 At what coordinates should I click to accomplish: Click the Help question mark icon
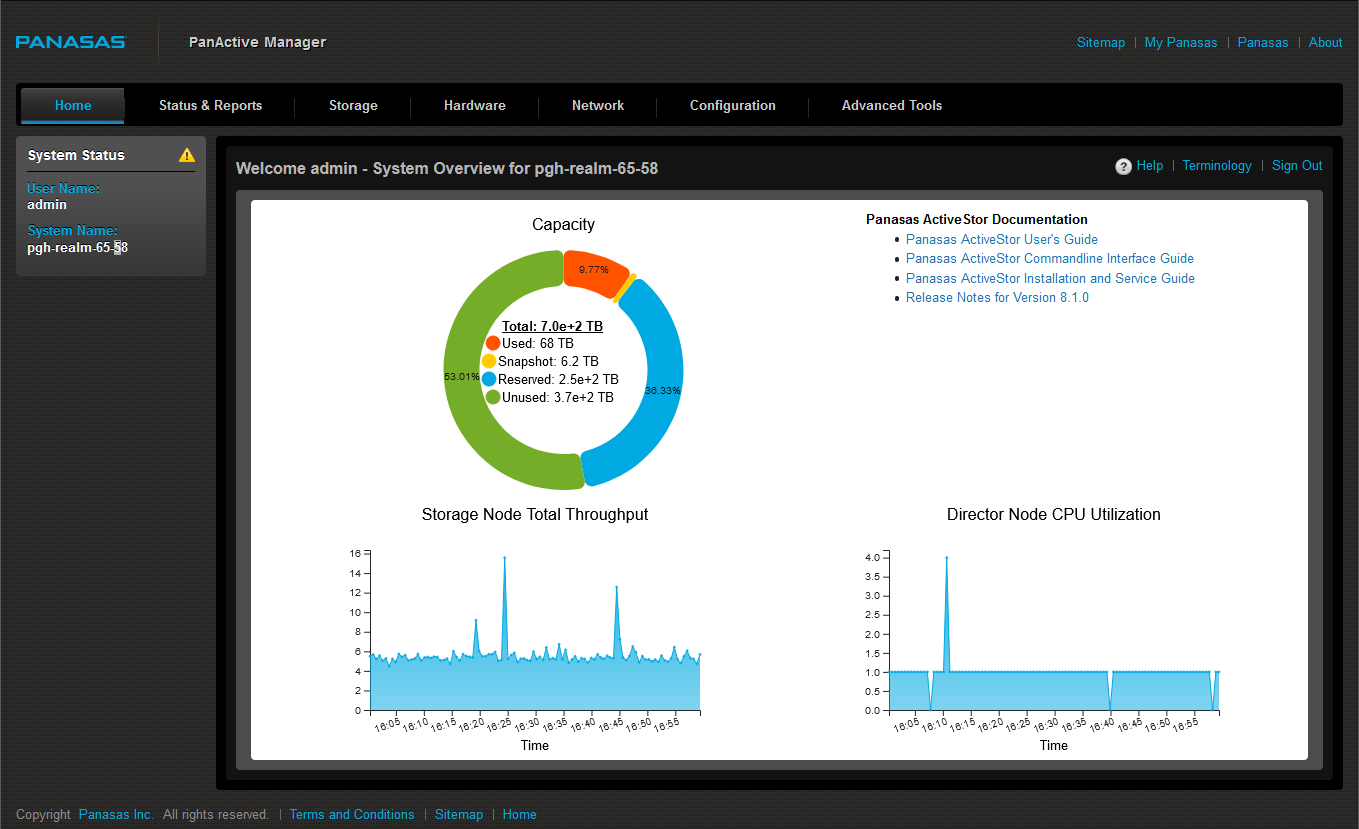(x=1124, y=166)
